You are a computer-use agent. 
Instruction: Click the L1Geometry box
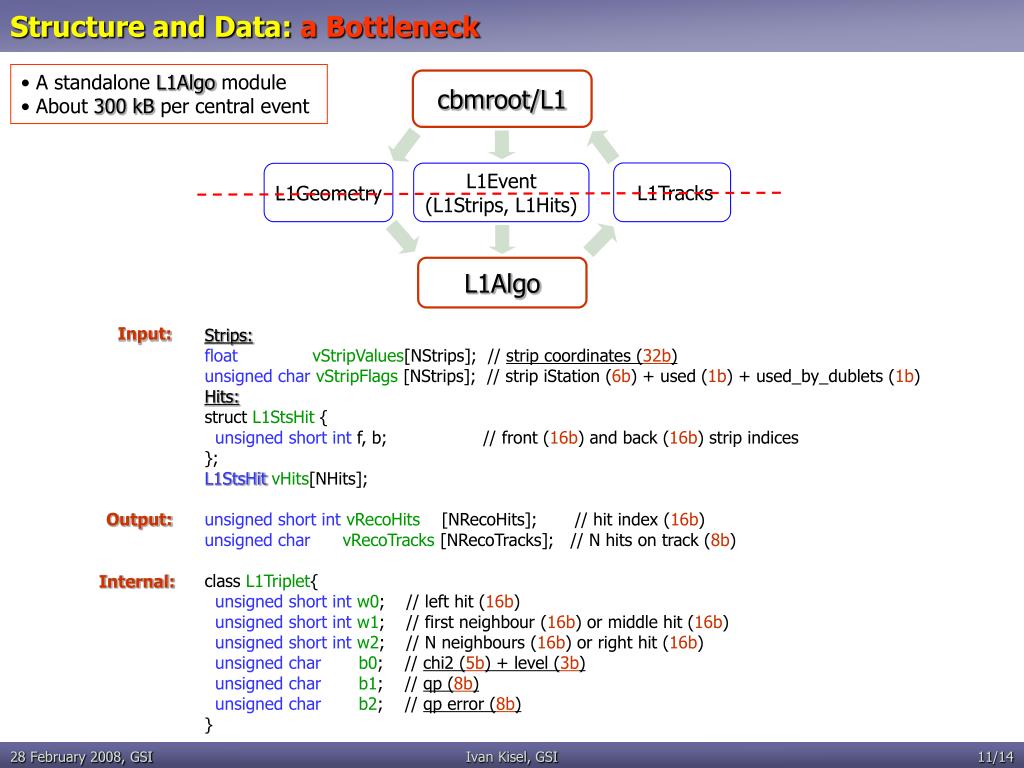click(x=328, y=193)
